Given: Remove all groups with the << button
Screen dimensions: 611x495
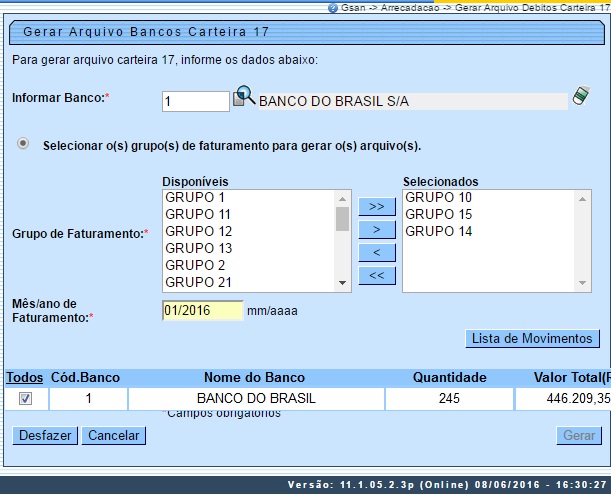Looking at the screenshot, I should coord(376,275).
